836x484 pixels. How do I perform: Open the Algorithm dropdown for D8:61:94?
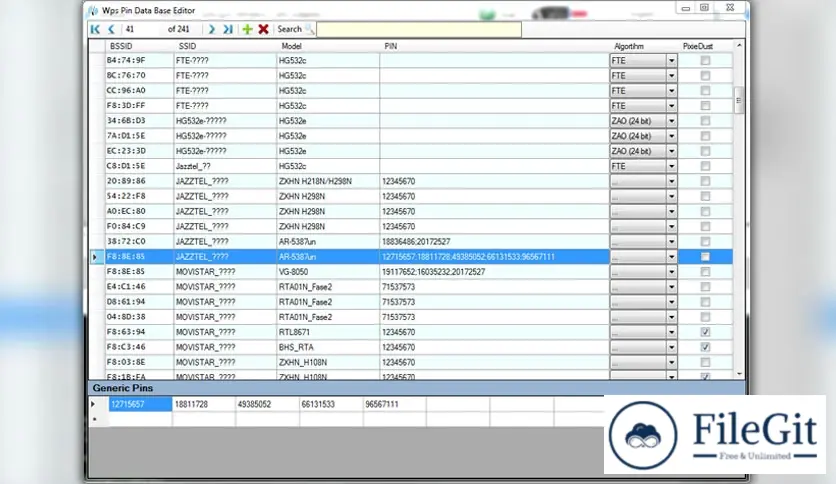(x=672, y=302)
